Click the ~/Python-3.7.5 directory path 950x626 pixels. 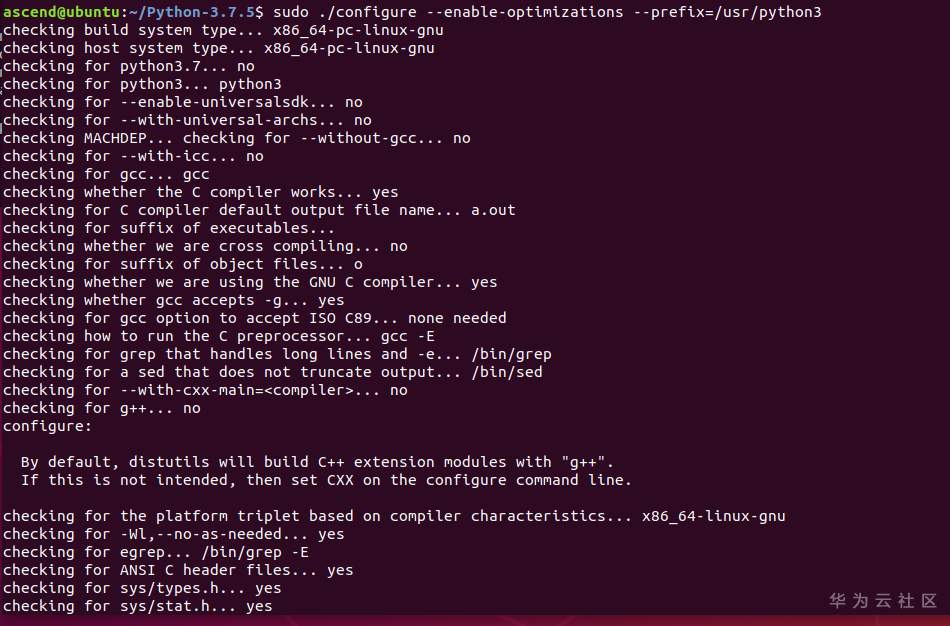pyautogui.click(x=190, y=12)
